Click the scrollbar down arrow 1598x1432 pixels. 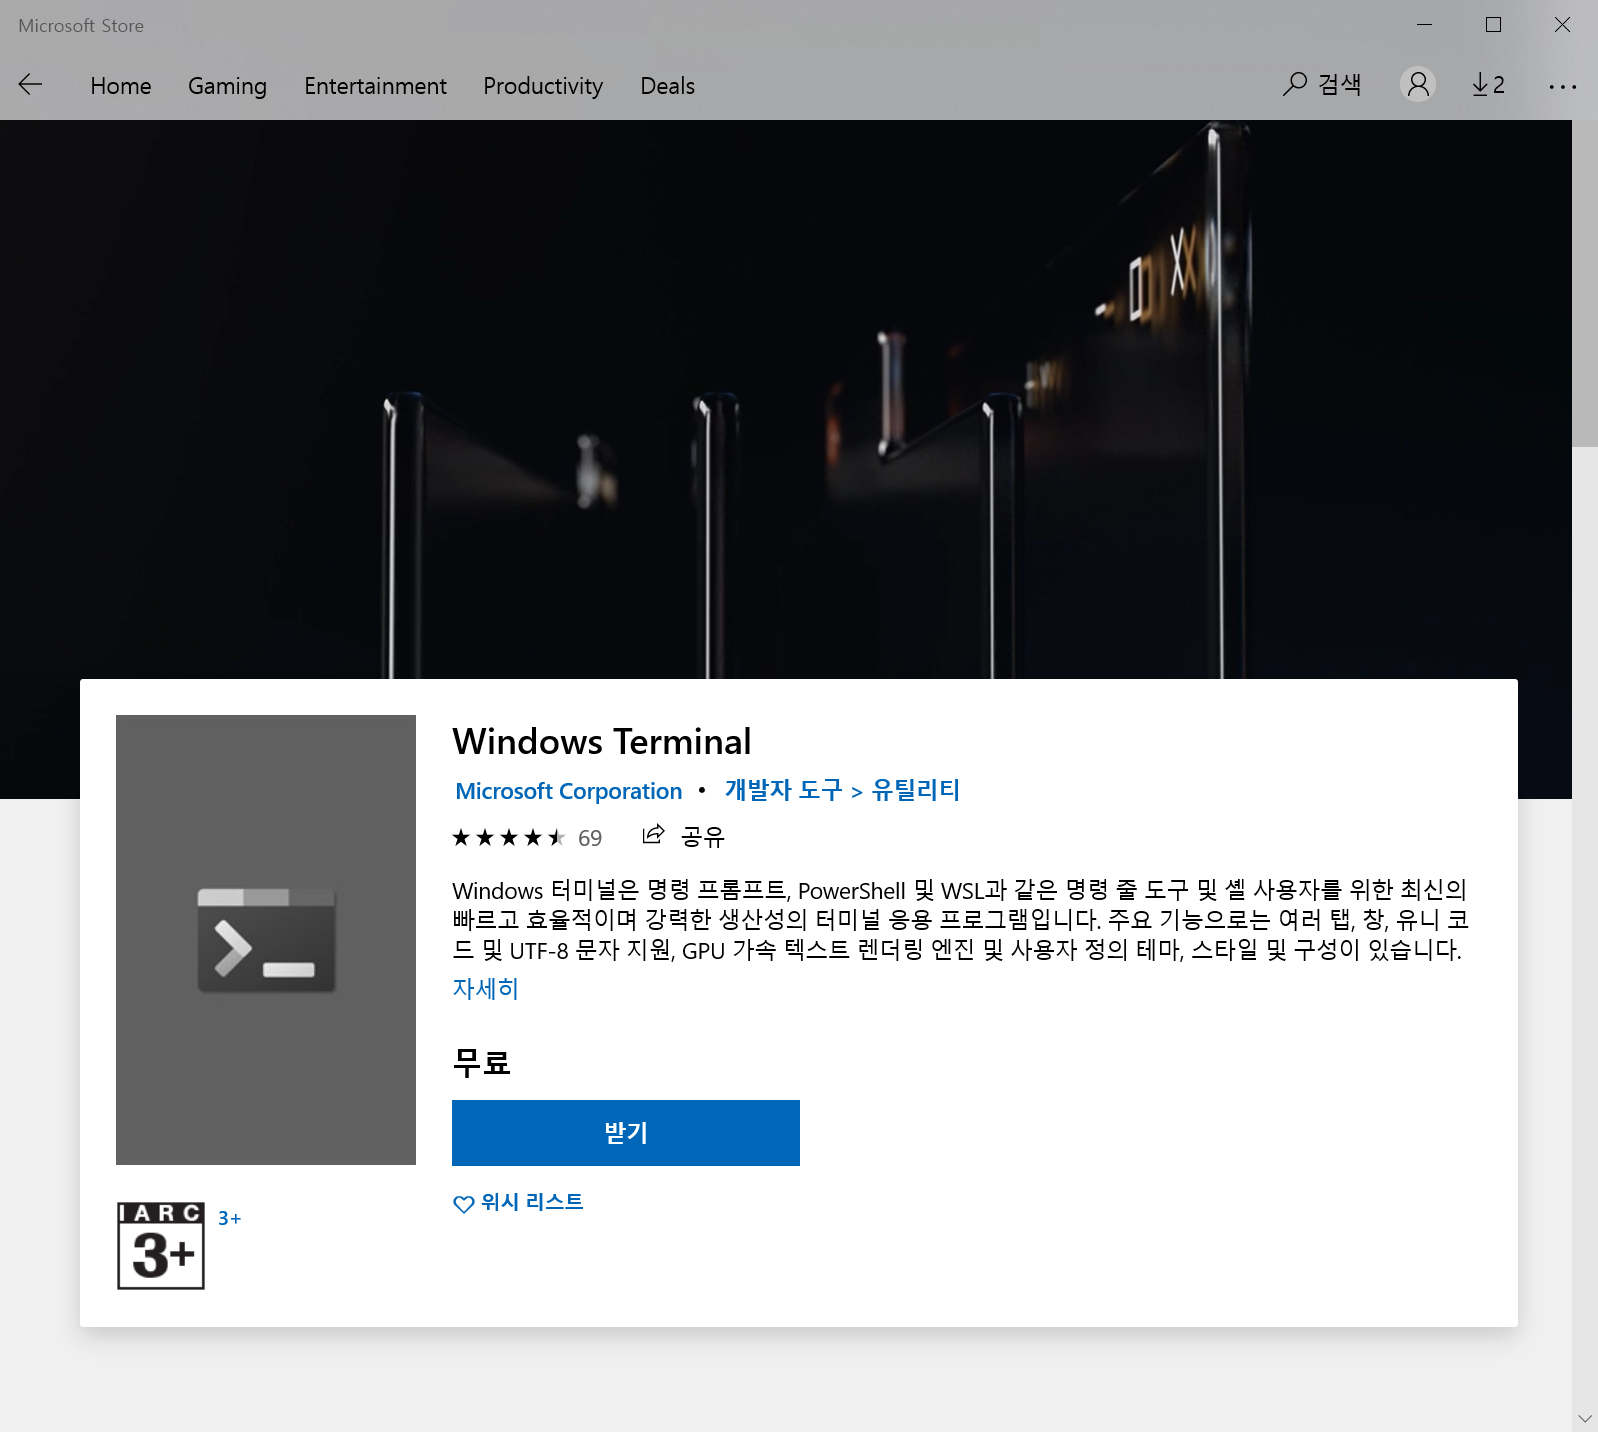click(1585, 1418)
